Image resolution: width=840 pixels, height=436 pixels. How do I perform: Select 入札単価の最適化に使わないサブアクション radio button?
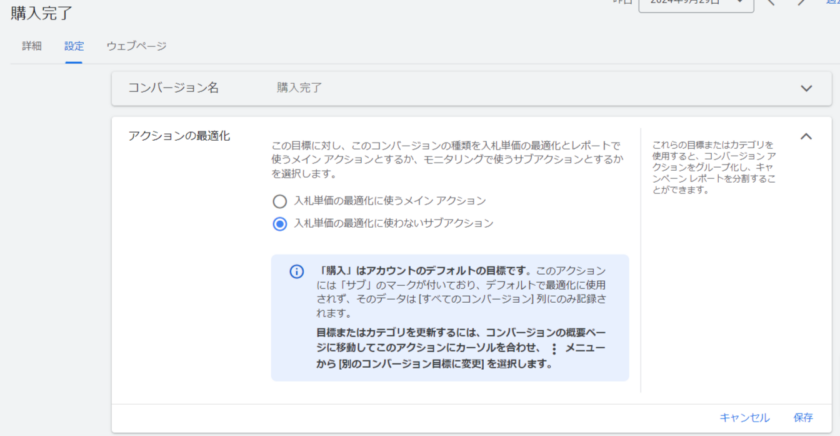coord(280,224)
